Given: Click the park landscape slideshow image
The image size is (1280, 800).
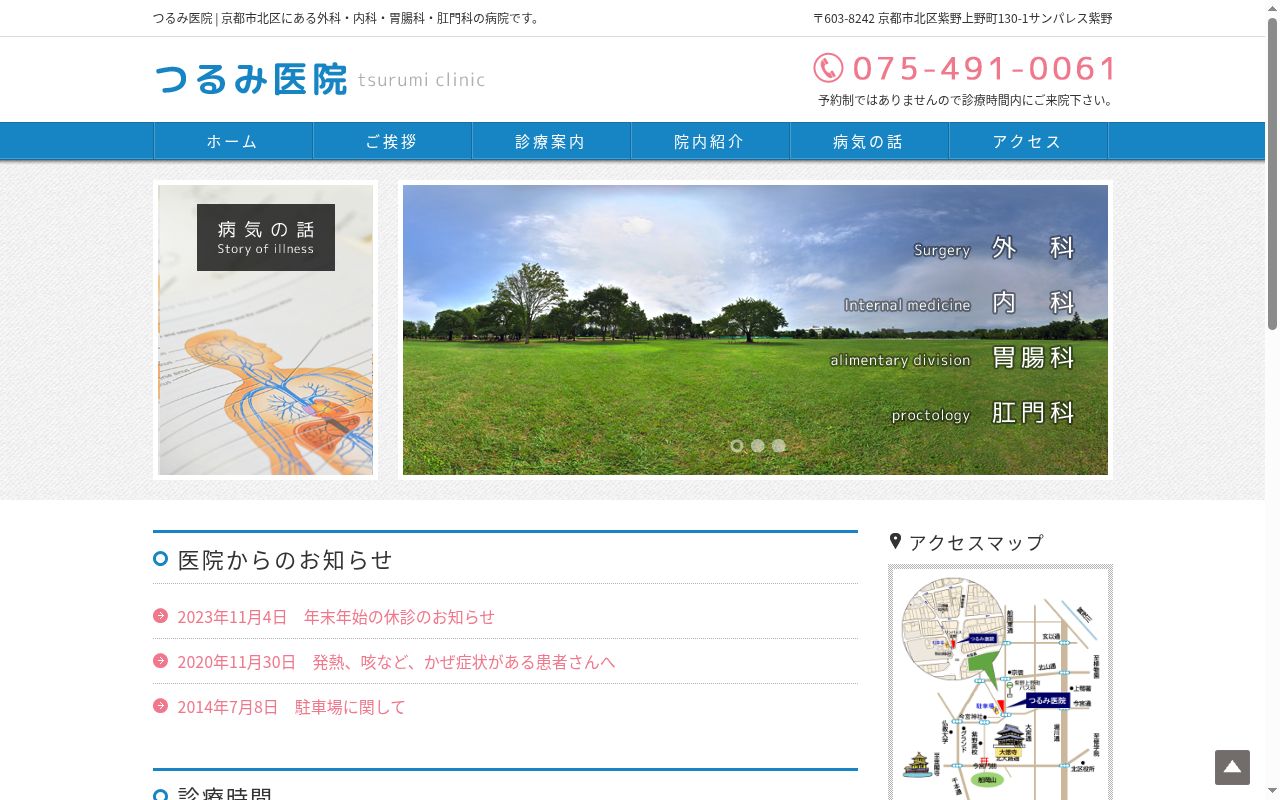Looking at the screenshot, I should (x=755, y=330).
